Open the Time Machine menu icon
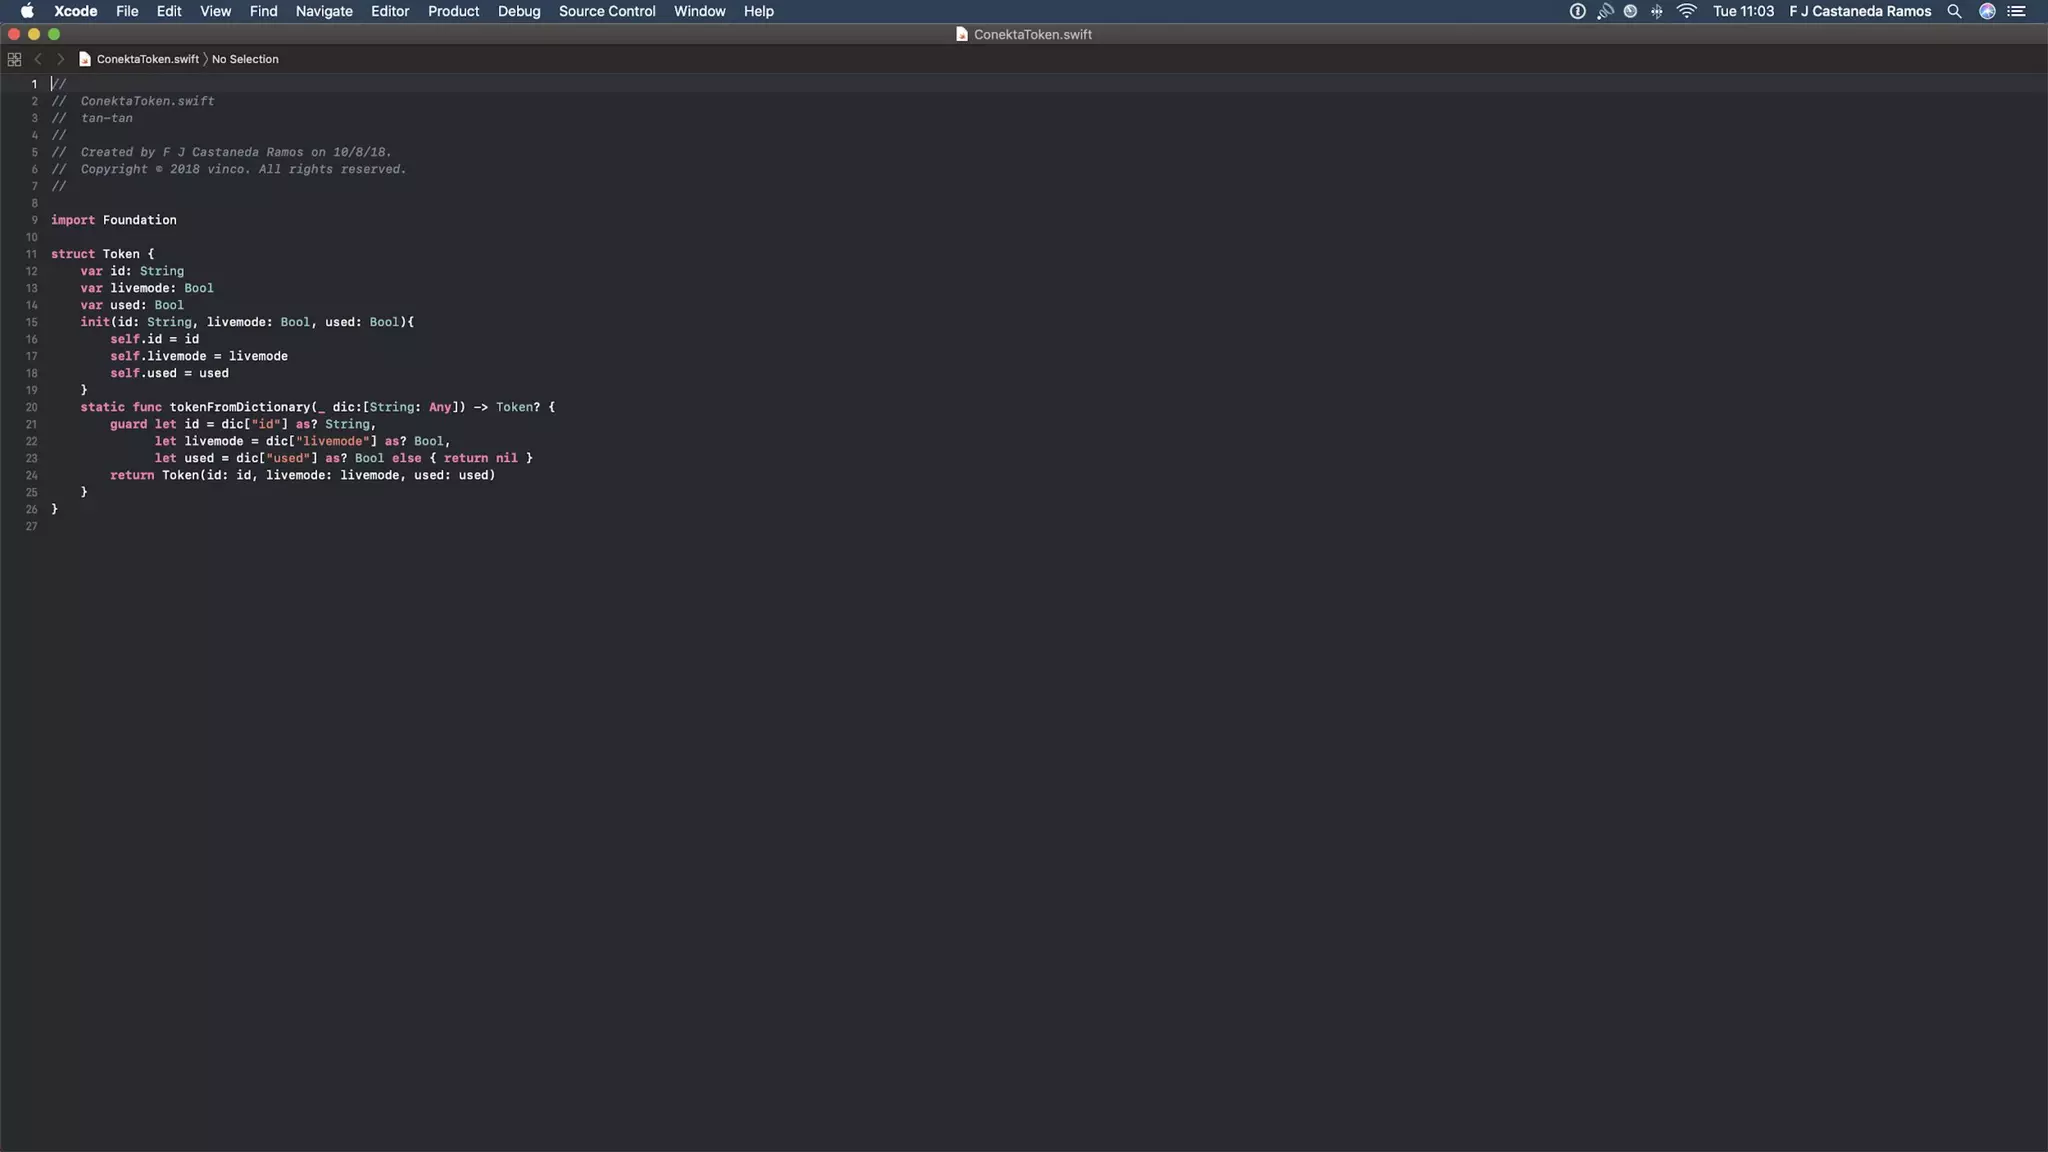 tap(1630, 11)
